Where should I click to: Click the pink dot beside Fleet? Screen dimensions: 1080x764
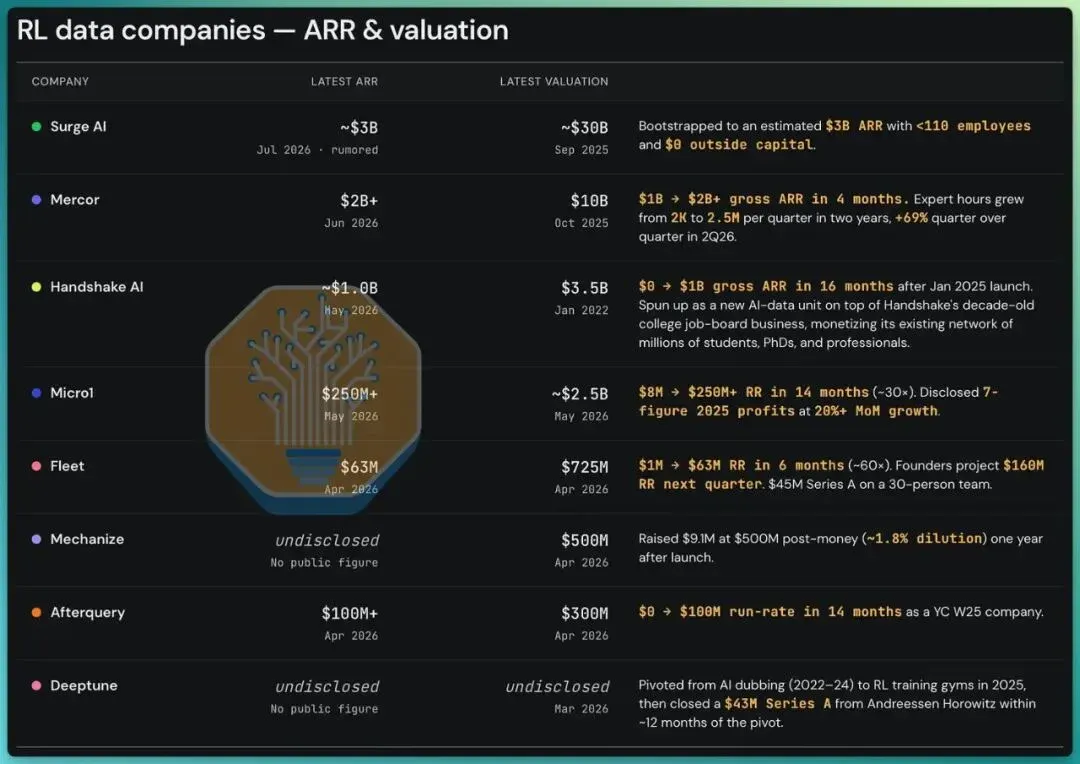pyautogui.click(x=37, y=466)
